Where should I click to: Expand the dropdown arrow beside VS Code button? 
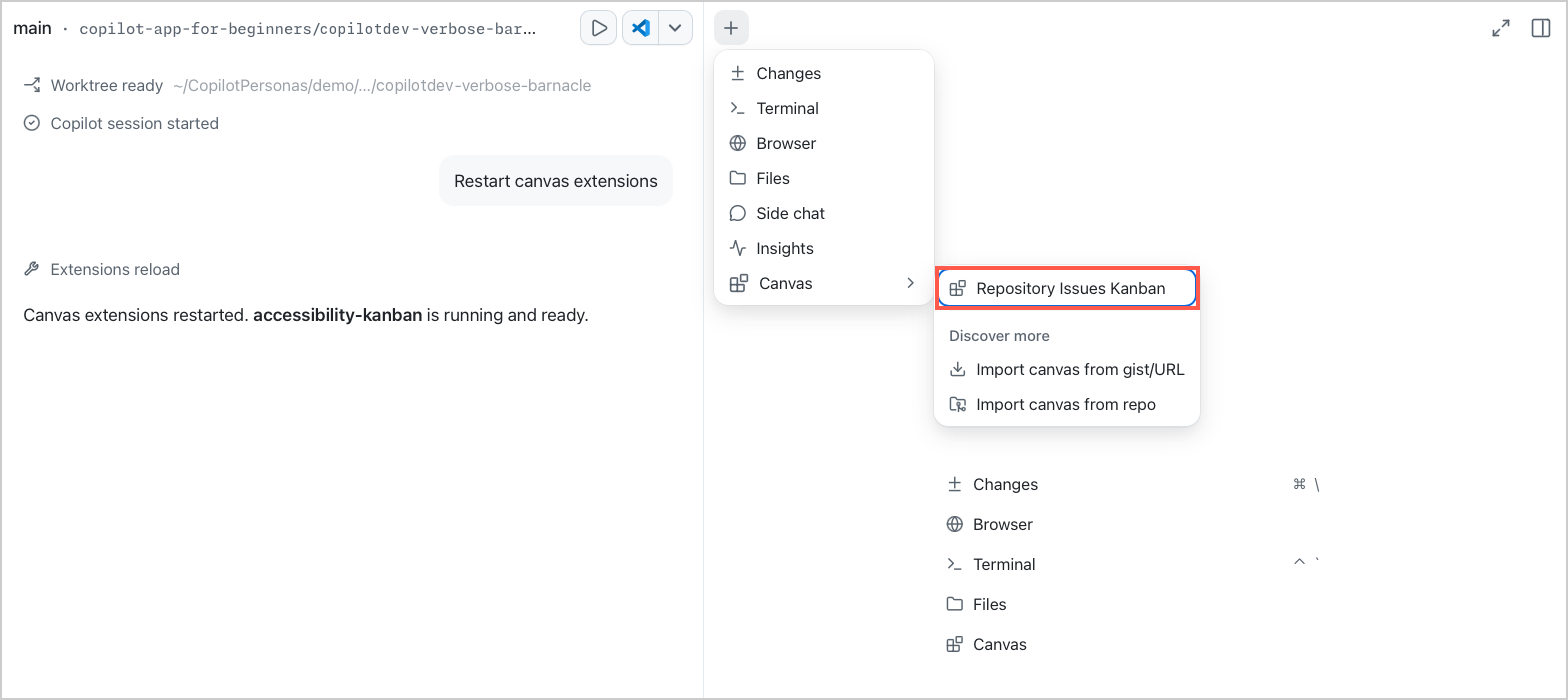pos(675,28)
